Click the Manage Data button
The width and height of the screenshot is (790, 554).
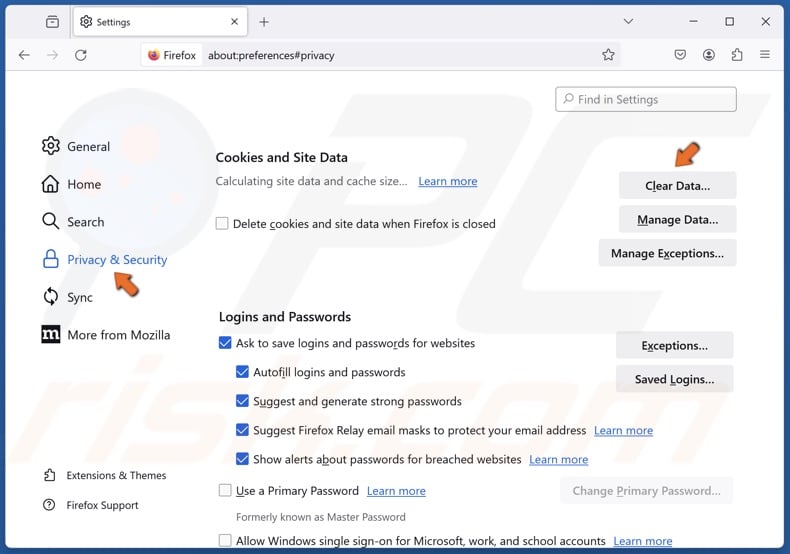pos(677,220)
